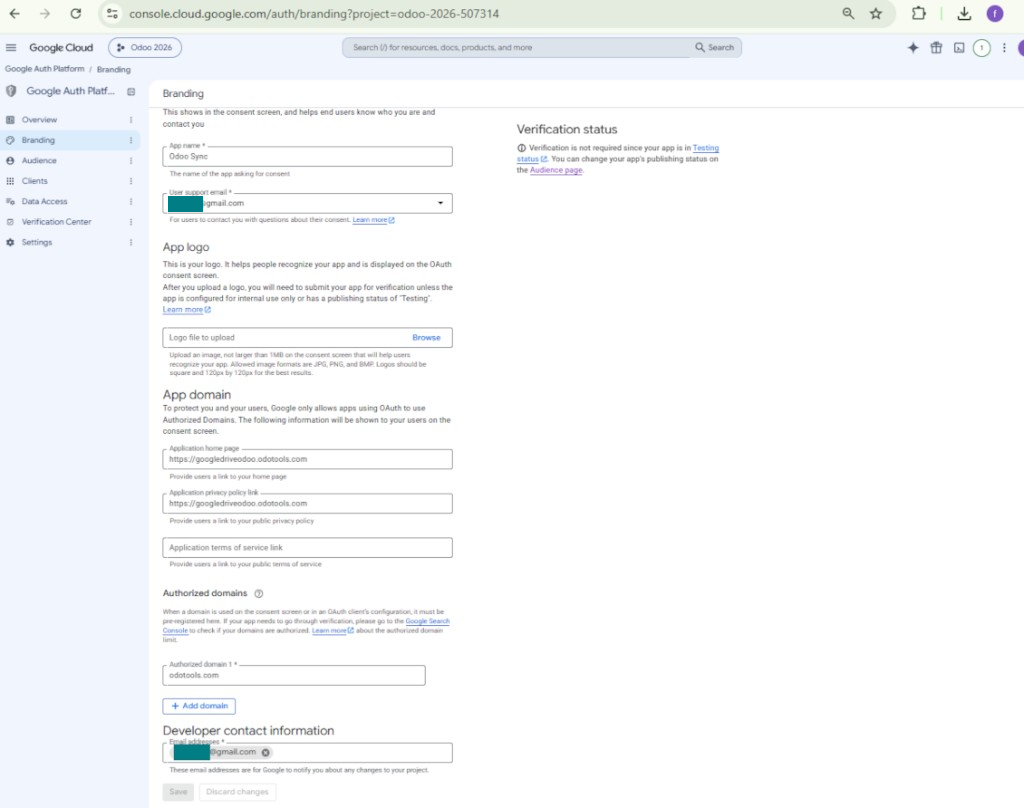
Task: Click the gift box icon in header
Action: (x=936, y=48)
